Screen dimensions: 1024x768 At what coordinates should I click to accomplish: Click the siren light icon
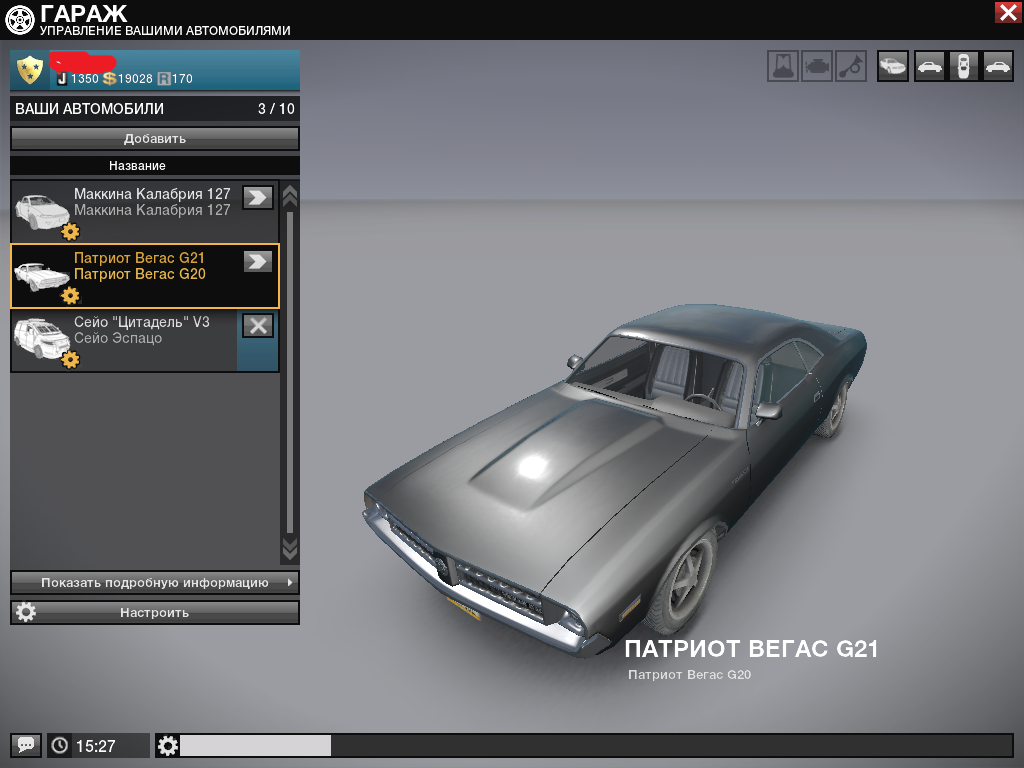(783, 66)
